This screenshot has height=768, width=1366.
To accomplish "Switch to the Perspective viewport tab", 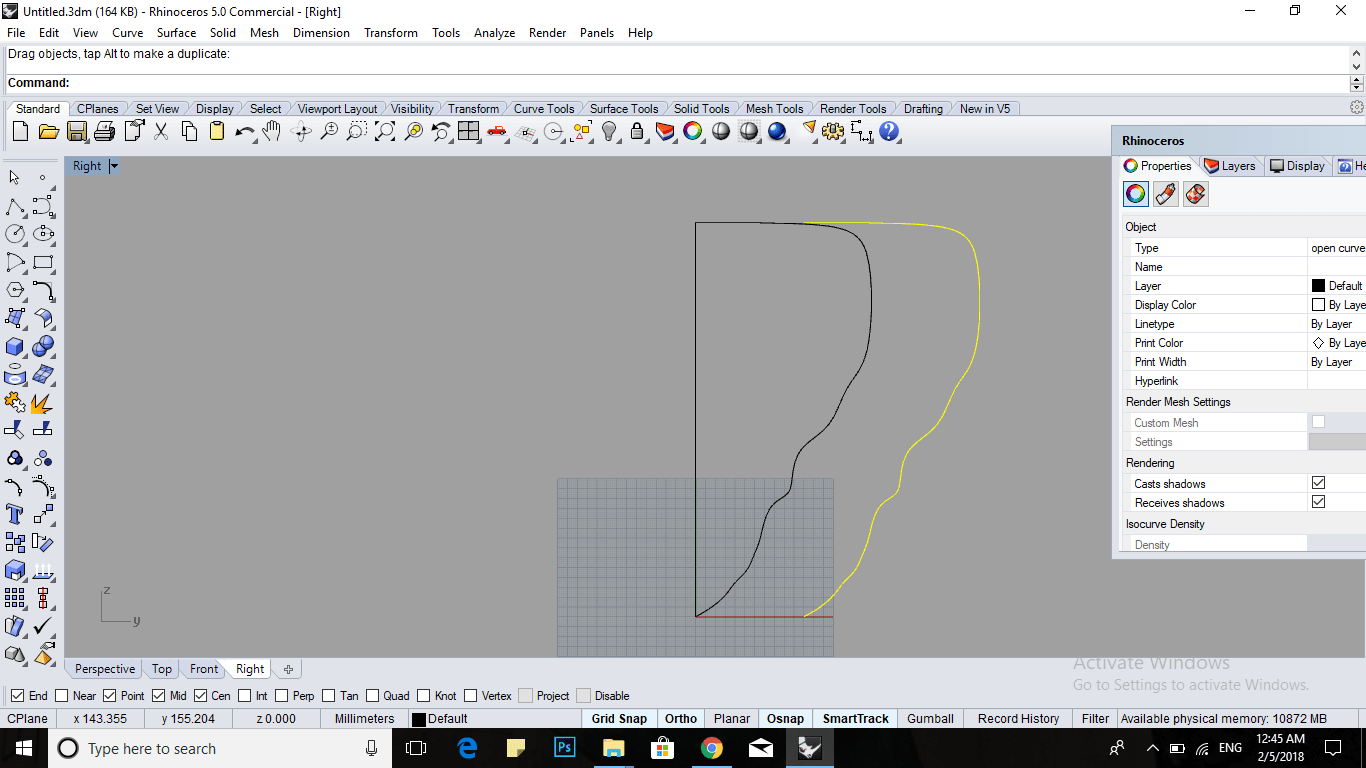I will (104, 669).
